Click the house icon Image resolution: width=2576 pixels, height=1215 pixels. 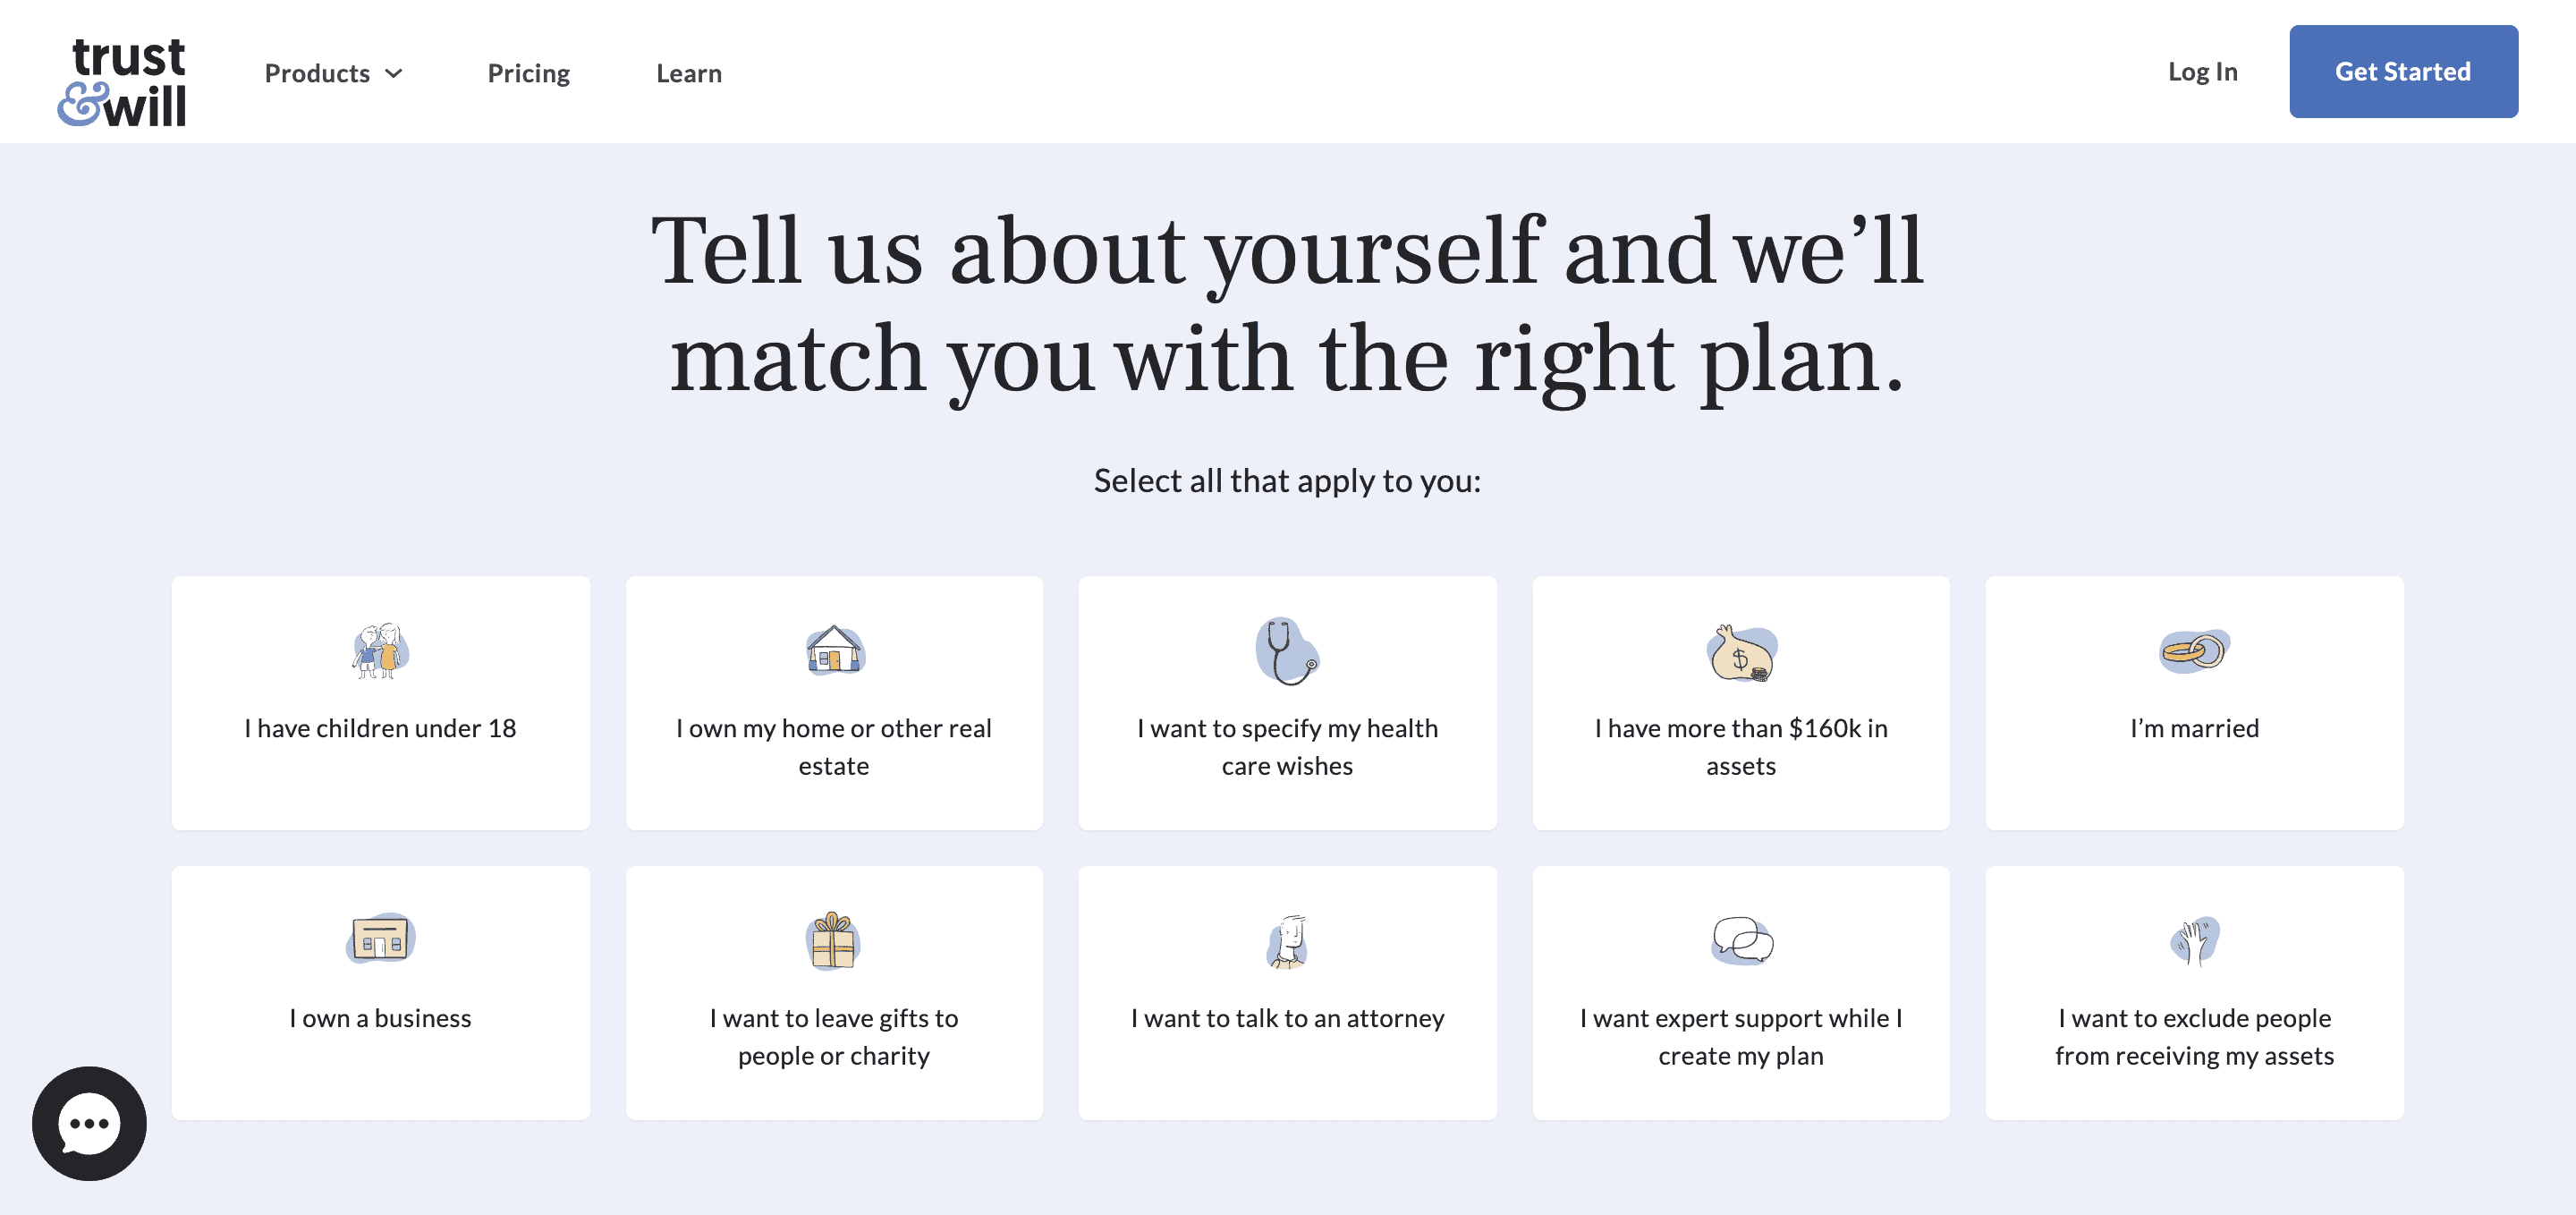pyautogui.click(x=835, y=650)
